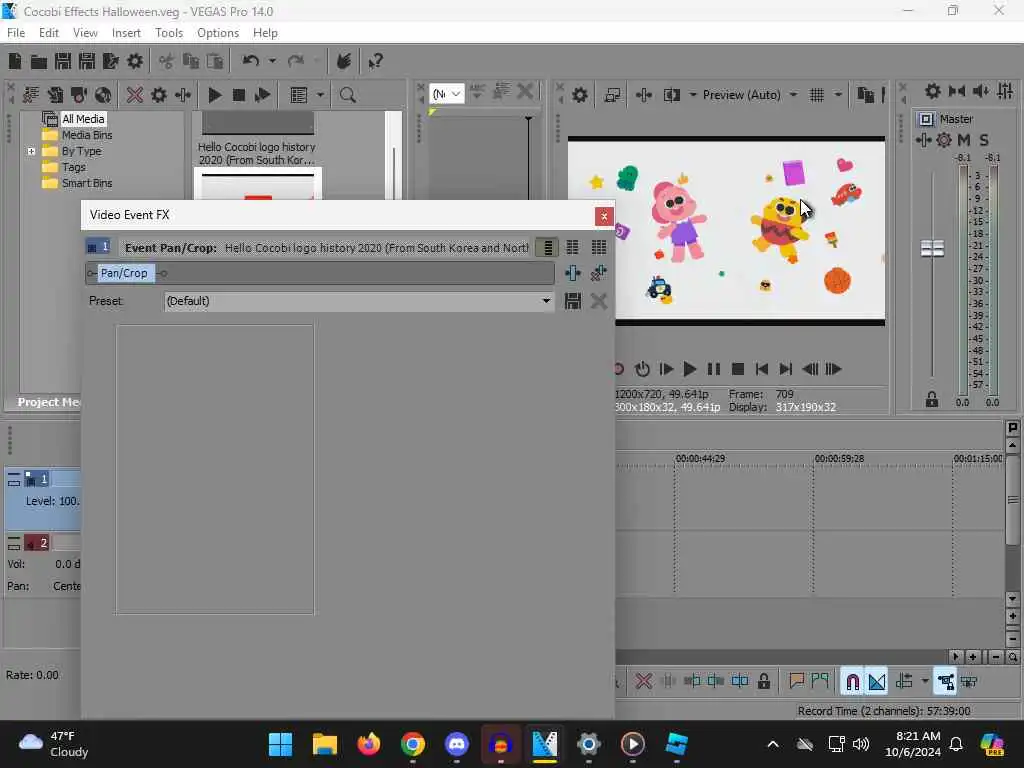Open Media FX icon in Project Media toolbar

coord(183,95)
